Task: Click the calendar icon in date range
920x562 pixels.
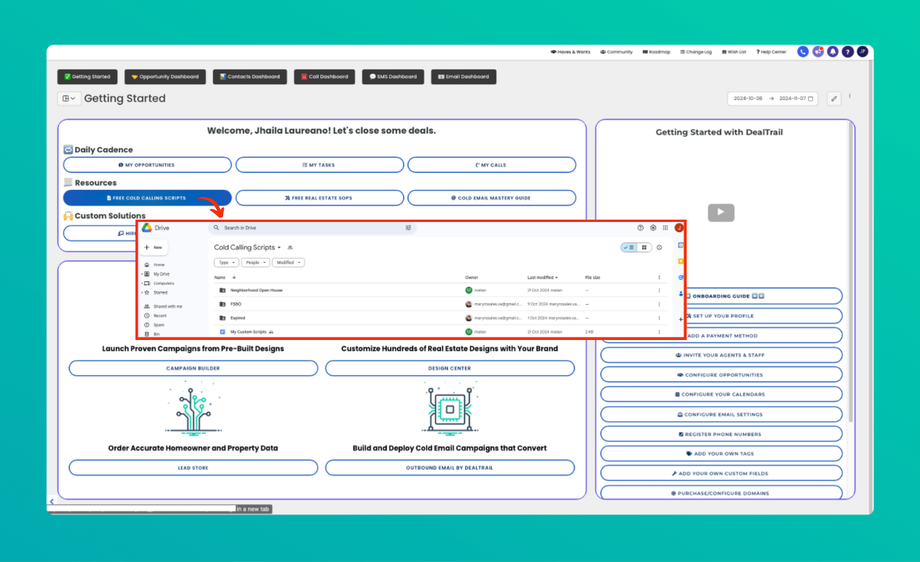Action: tap(811, 99)
